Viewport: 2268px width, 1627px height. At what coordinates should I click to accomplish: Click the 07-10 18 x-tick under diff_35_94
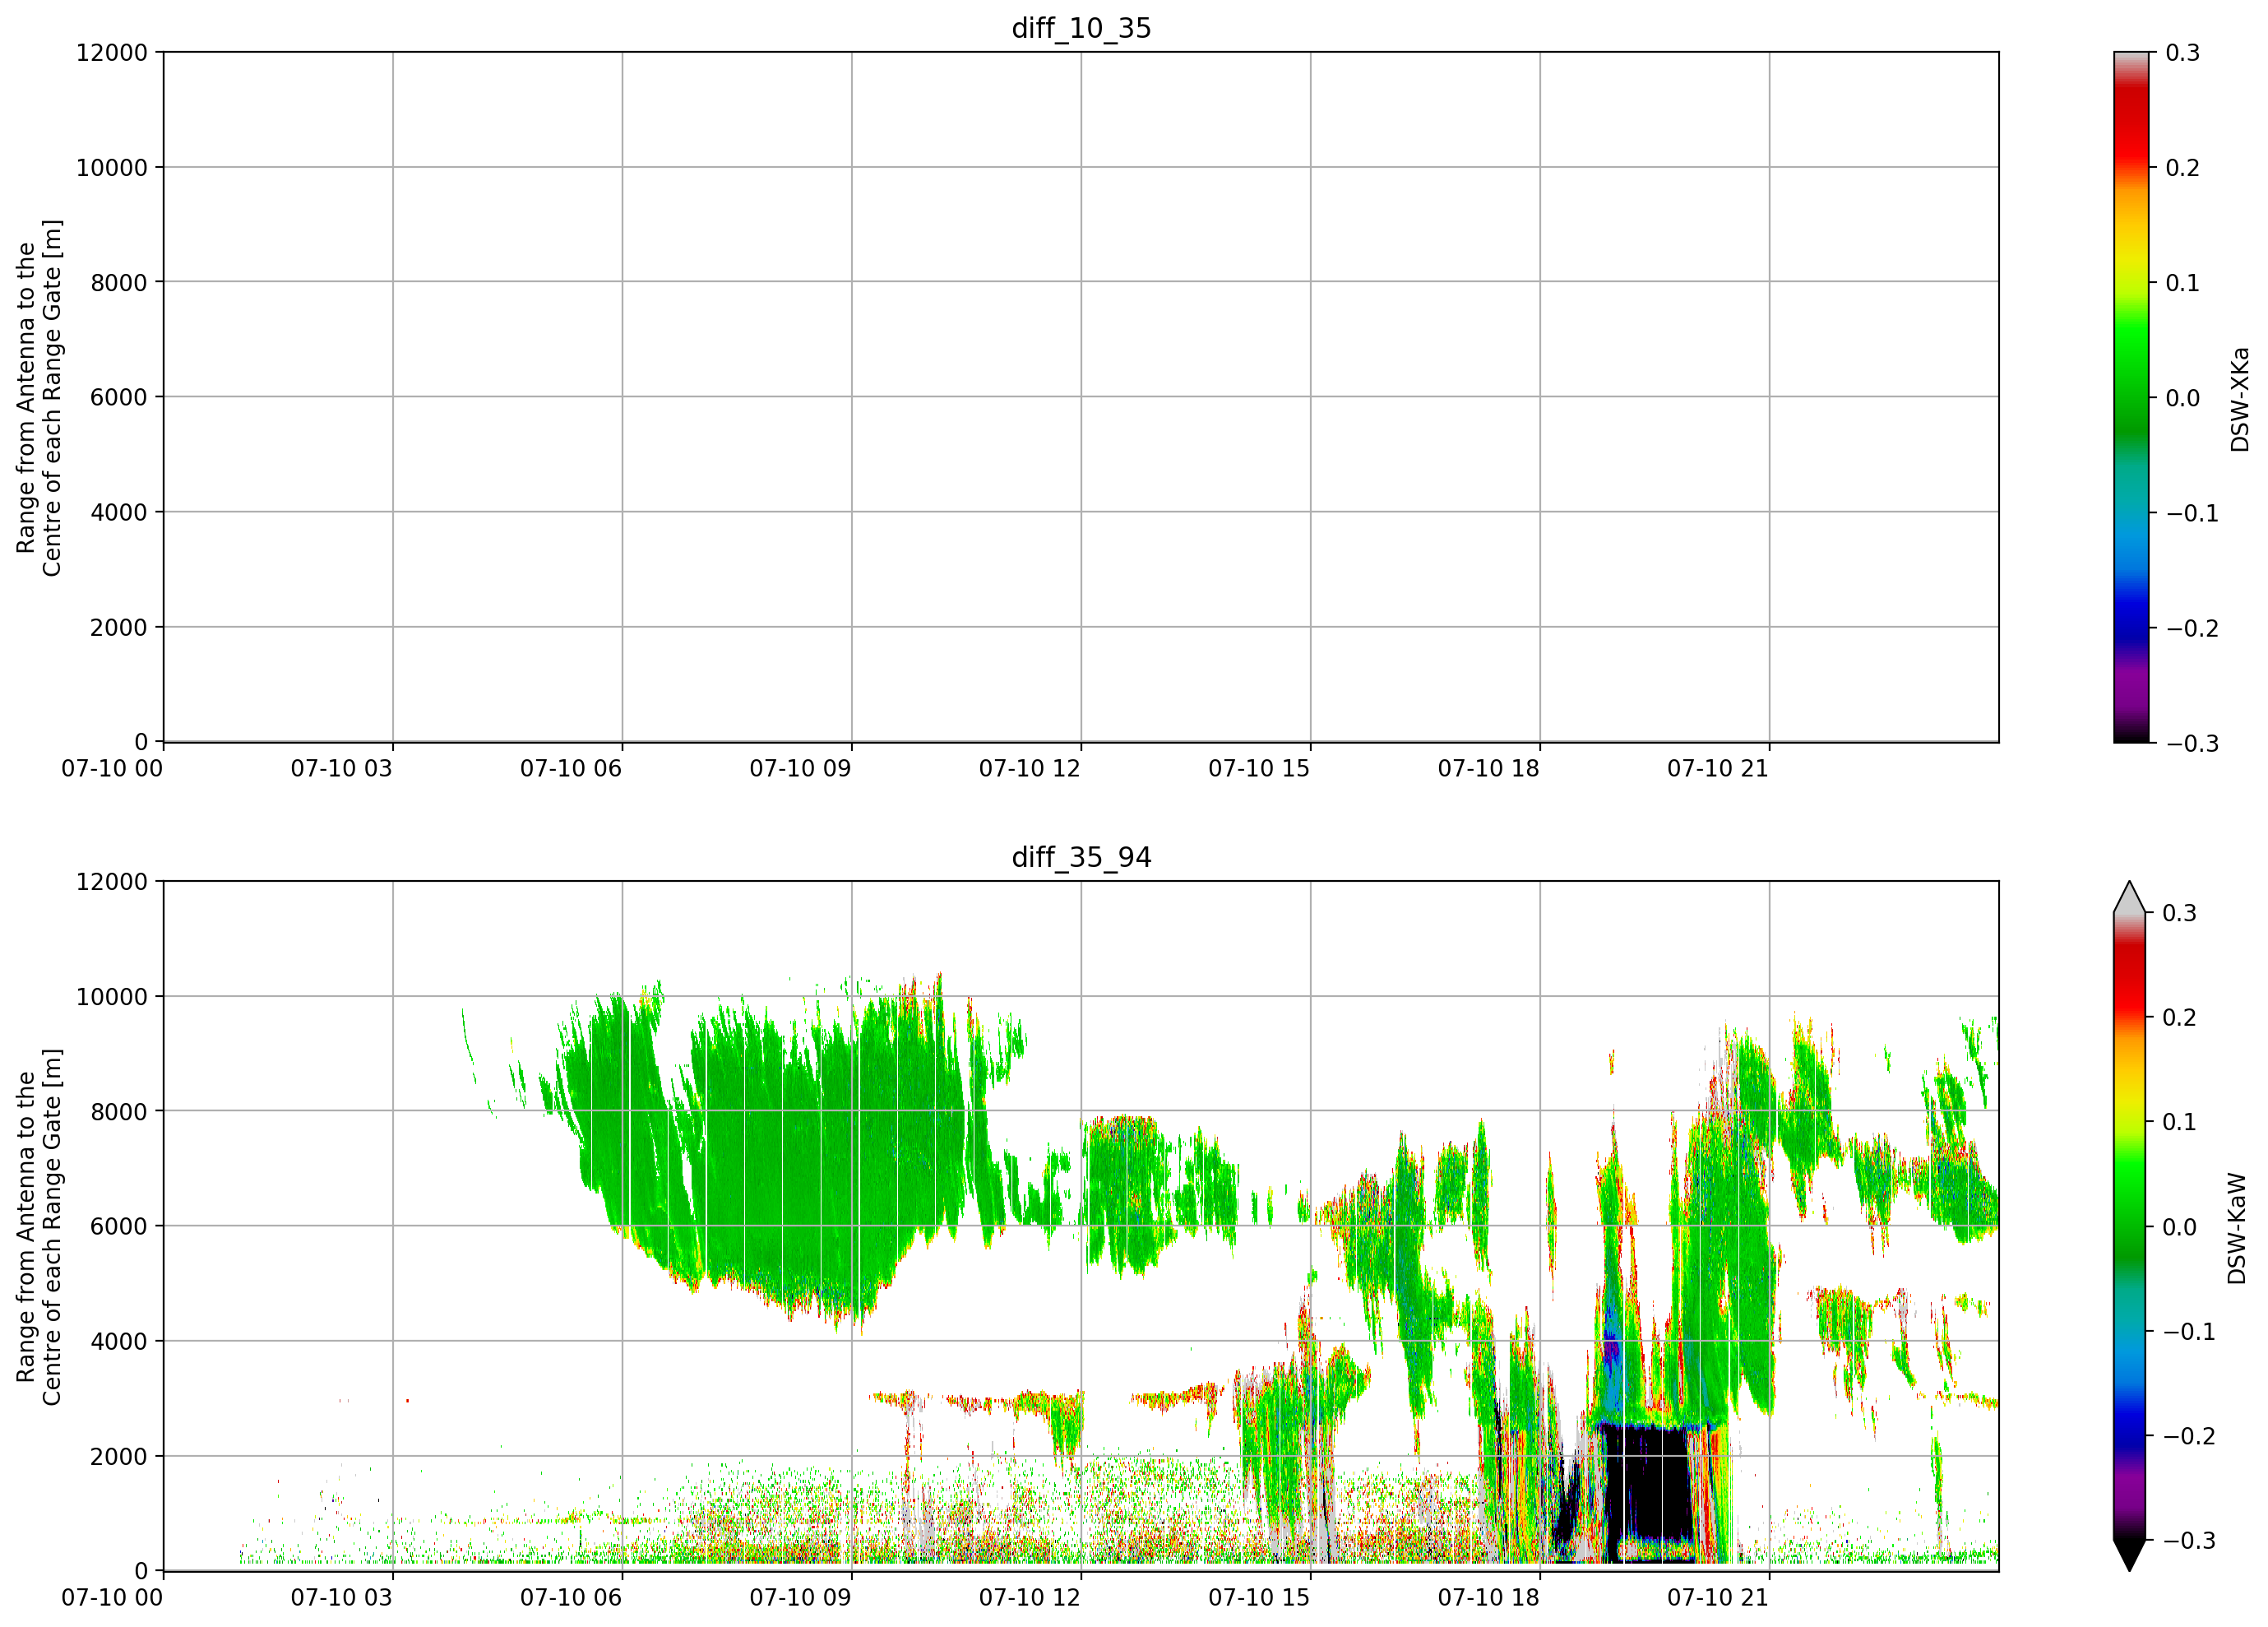pos(1489,1597)
